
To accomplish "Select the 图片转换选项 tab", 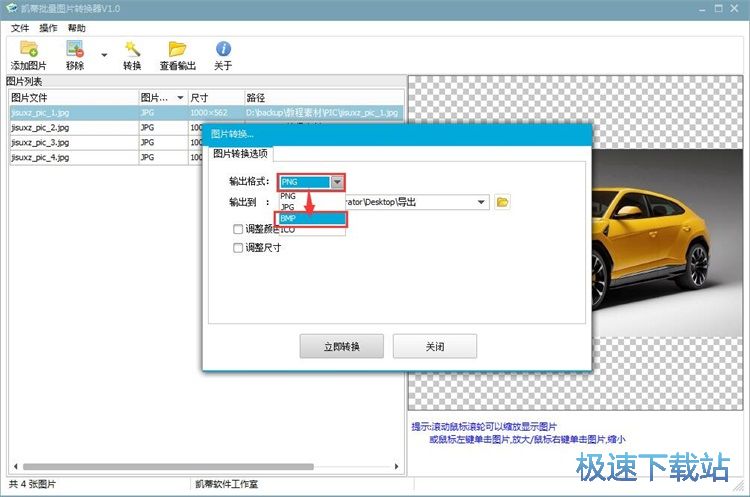I will [240, 154].
